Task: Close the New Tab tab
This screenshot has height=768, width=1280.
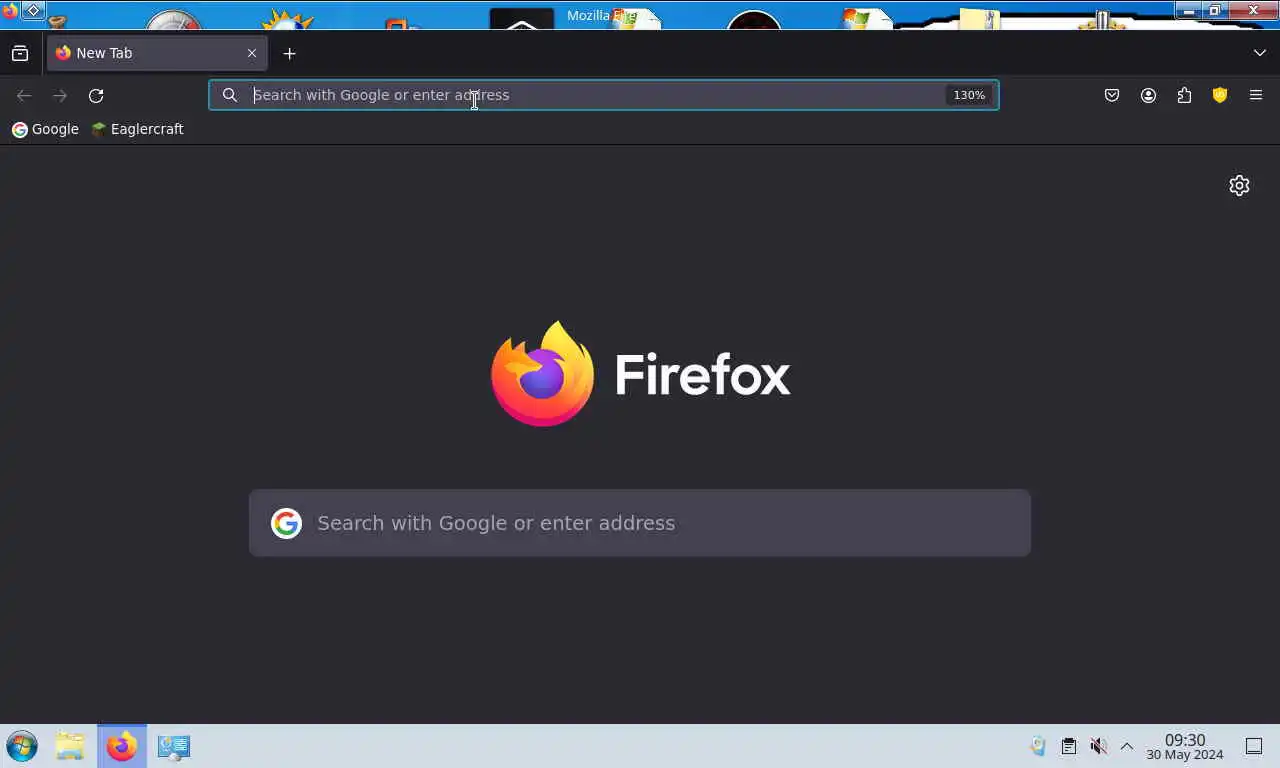Action: click(x=252, y=53)
